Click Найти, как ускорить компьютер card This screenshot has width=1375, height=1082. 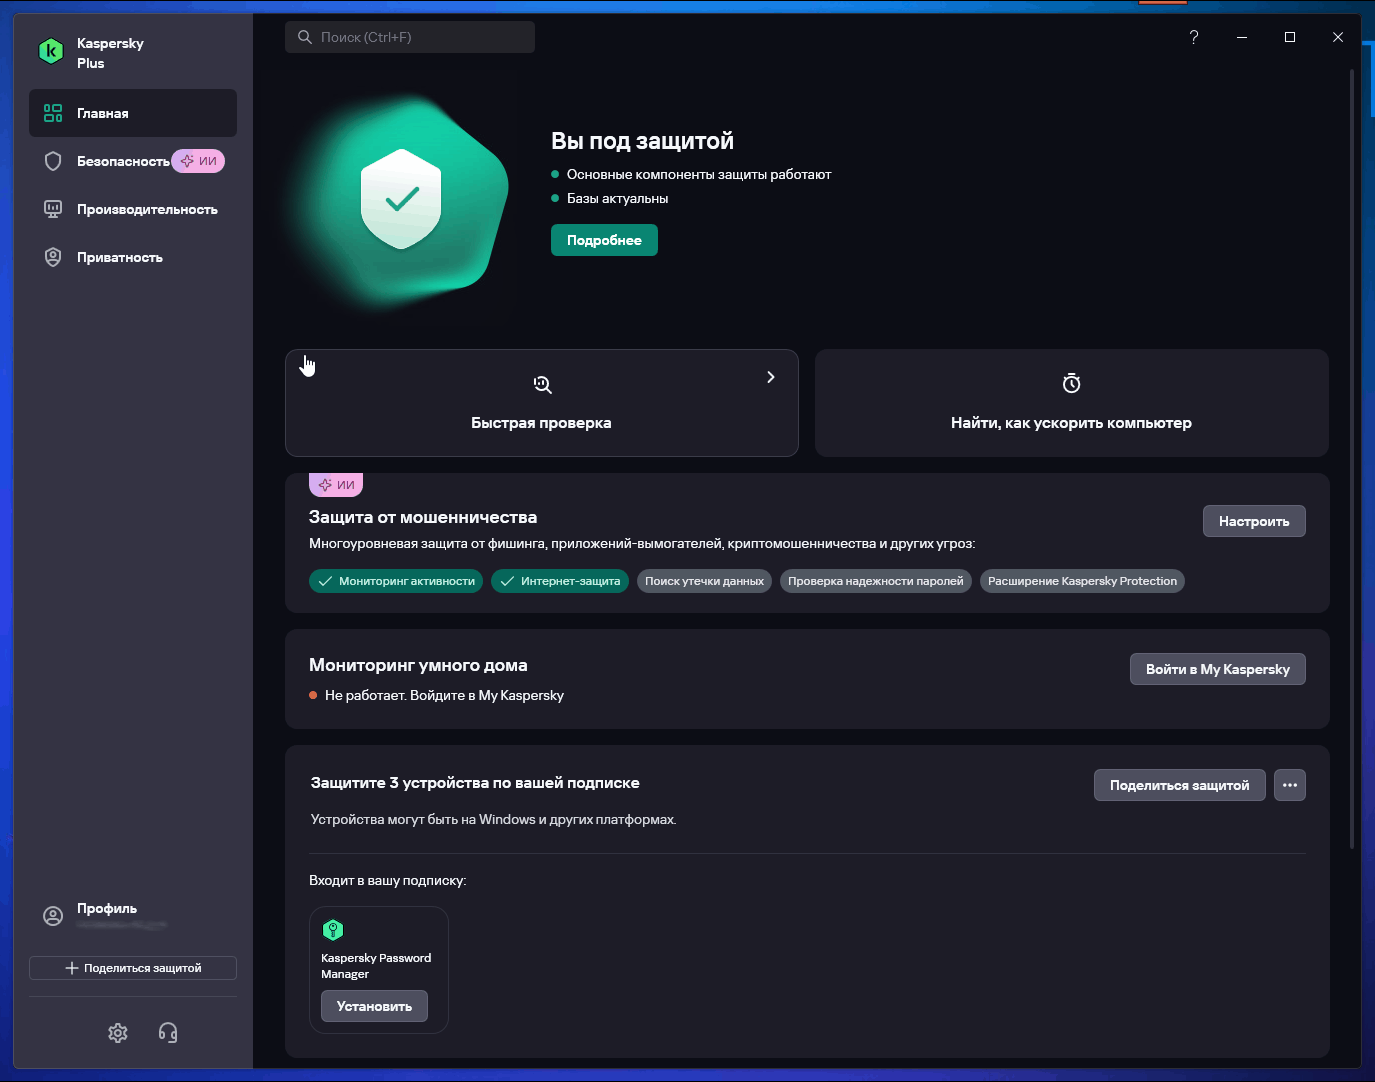tap(1072, 403)
